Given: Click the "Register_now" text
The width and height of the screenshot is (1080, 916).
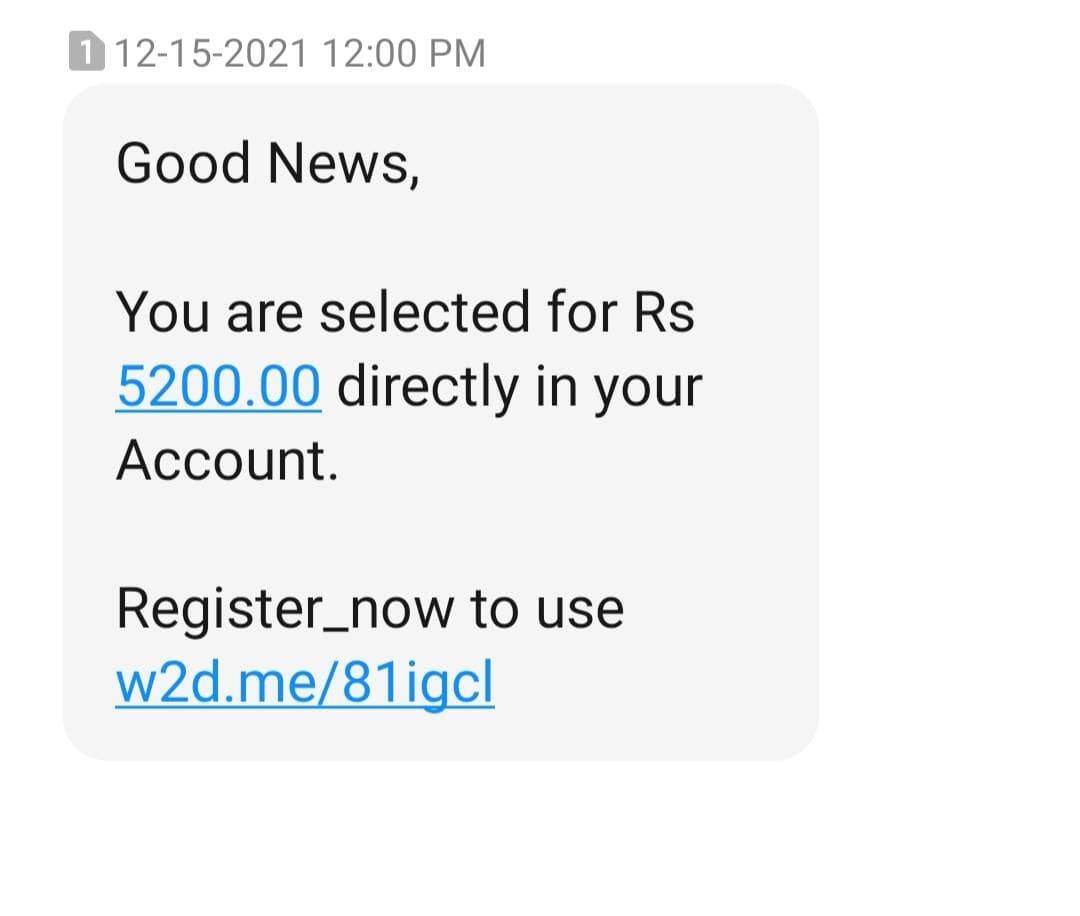Looking at the screenshot, I should point(285,610).
